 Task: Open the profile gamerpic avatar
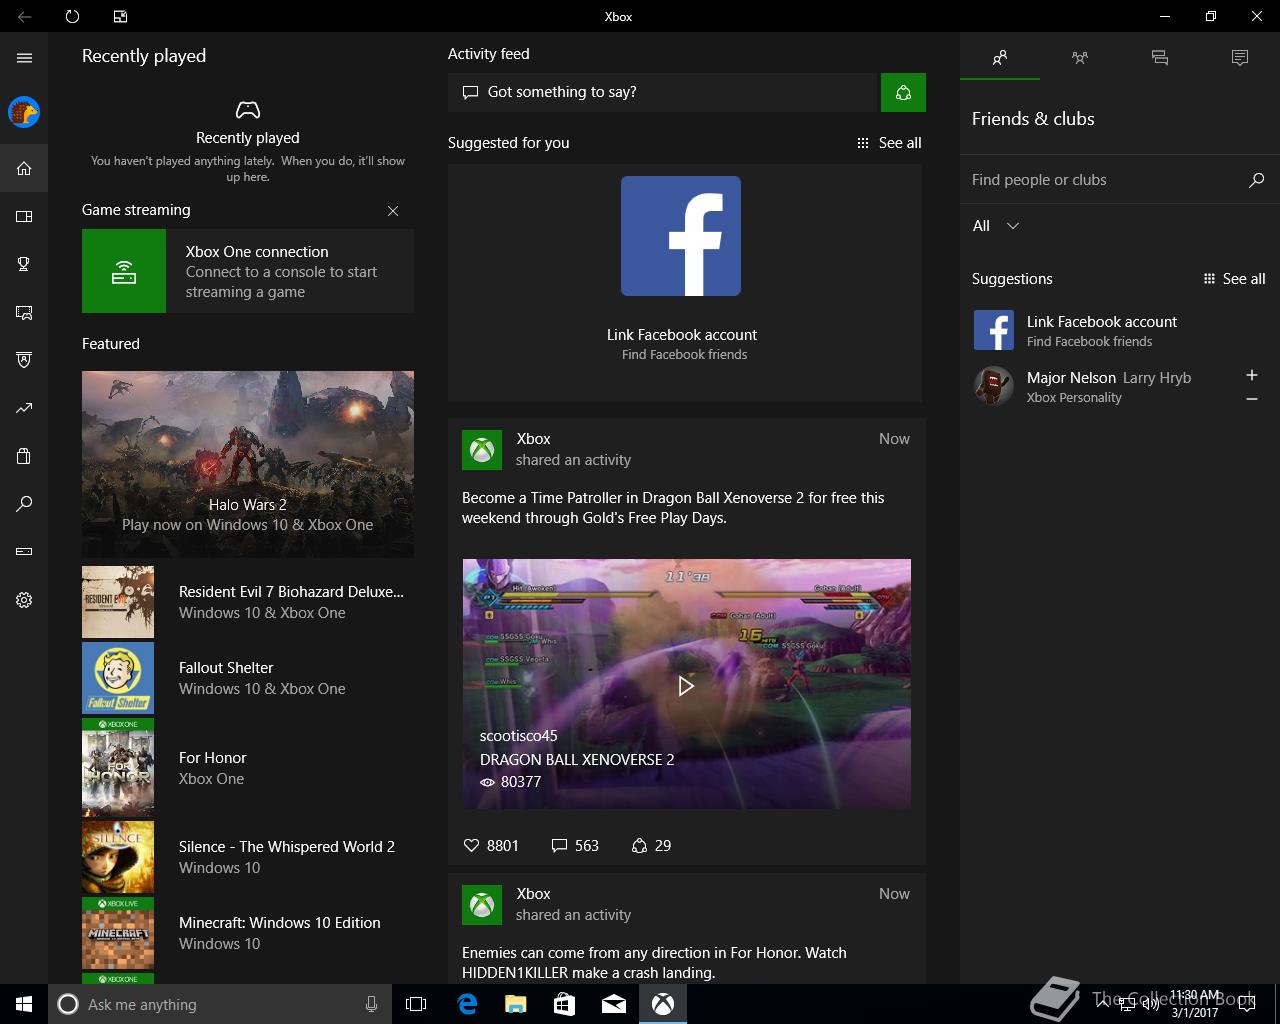(x=24, y=112)
